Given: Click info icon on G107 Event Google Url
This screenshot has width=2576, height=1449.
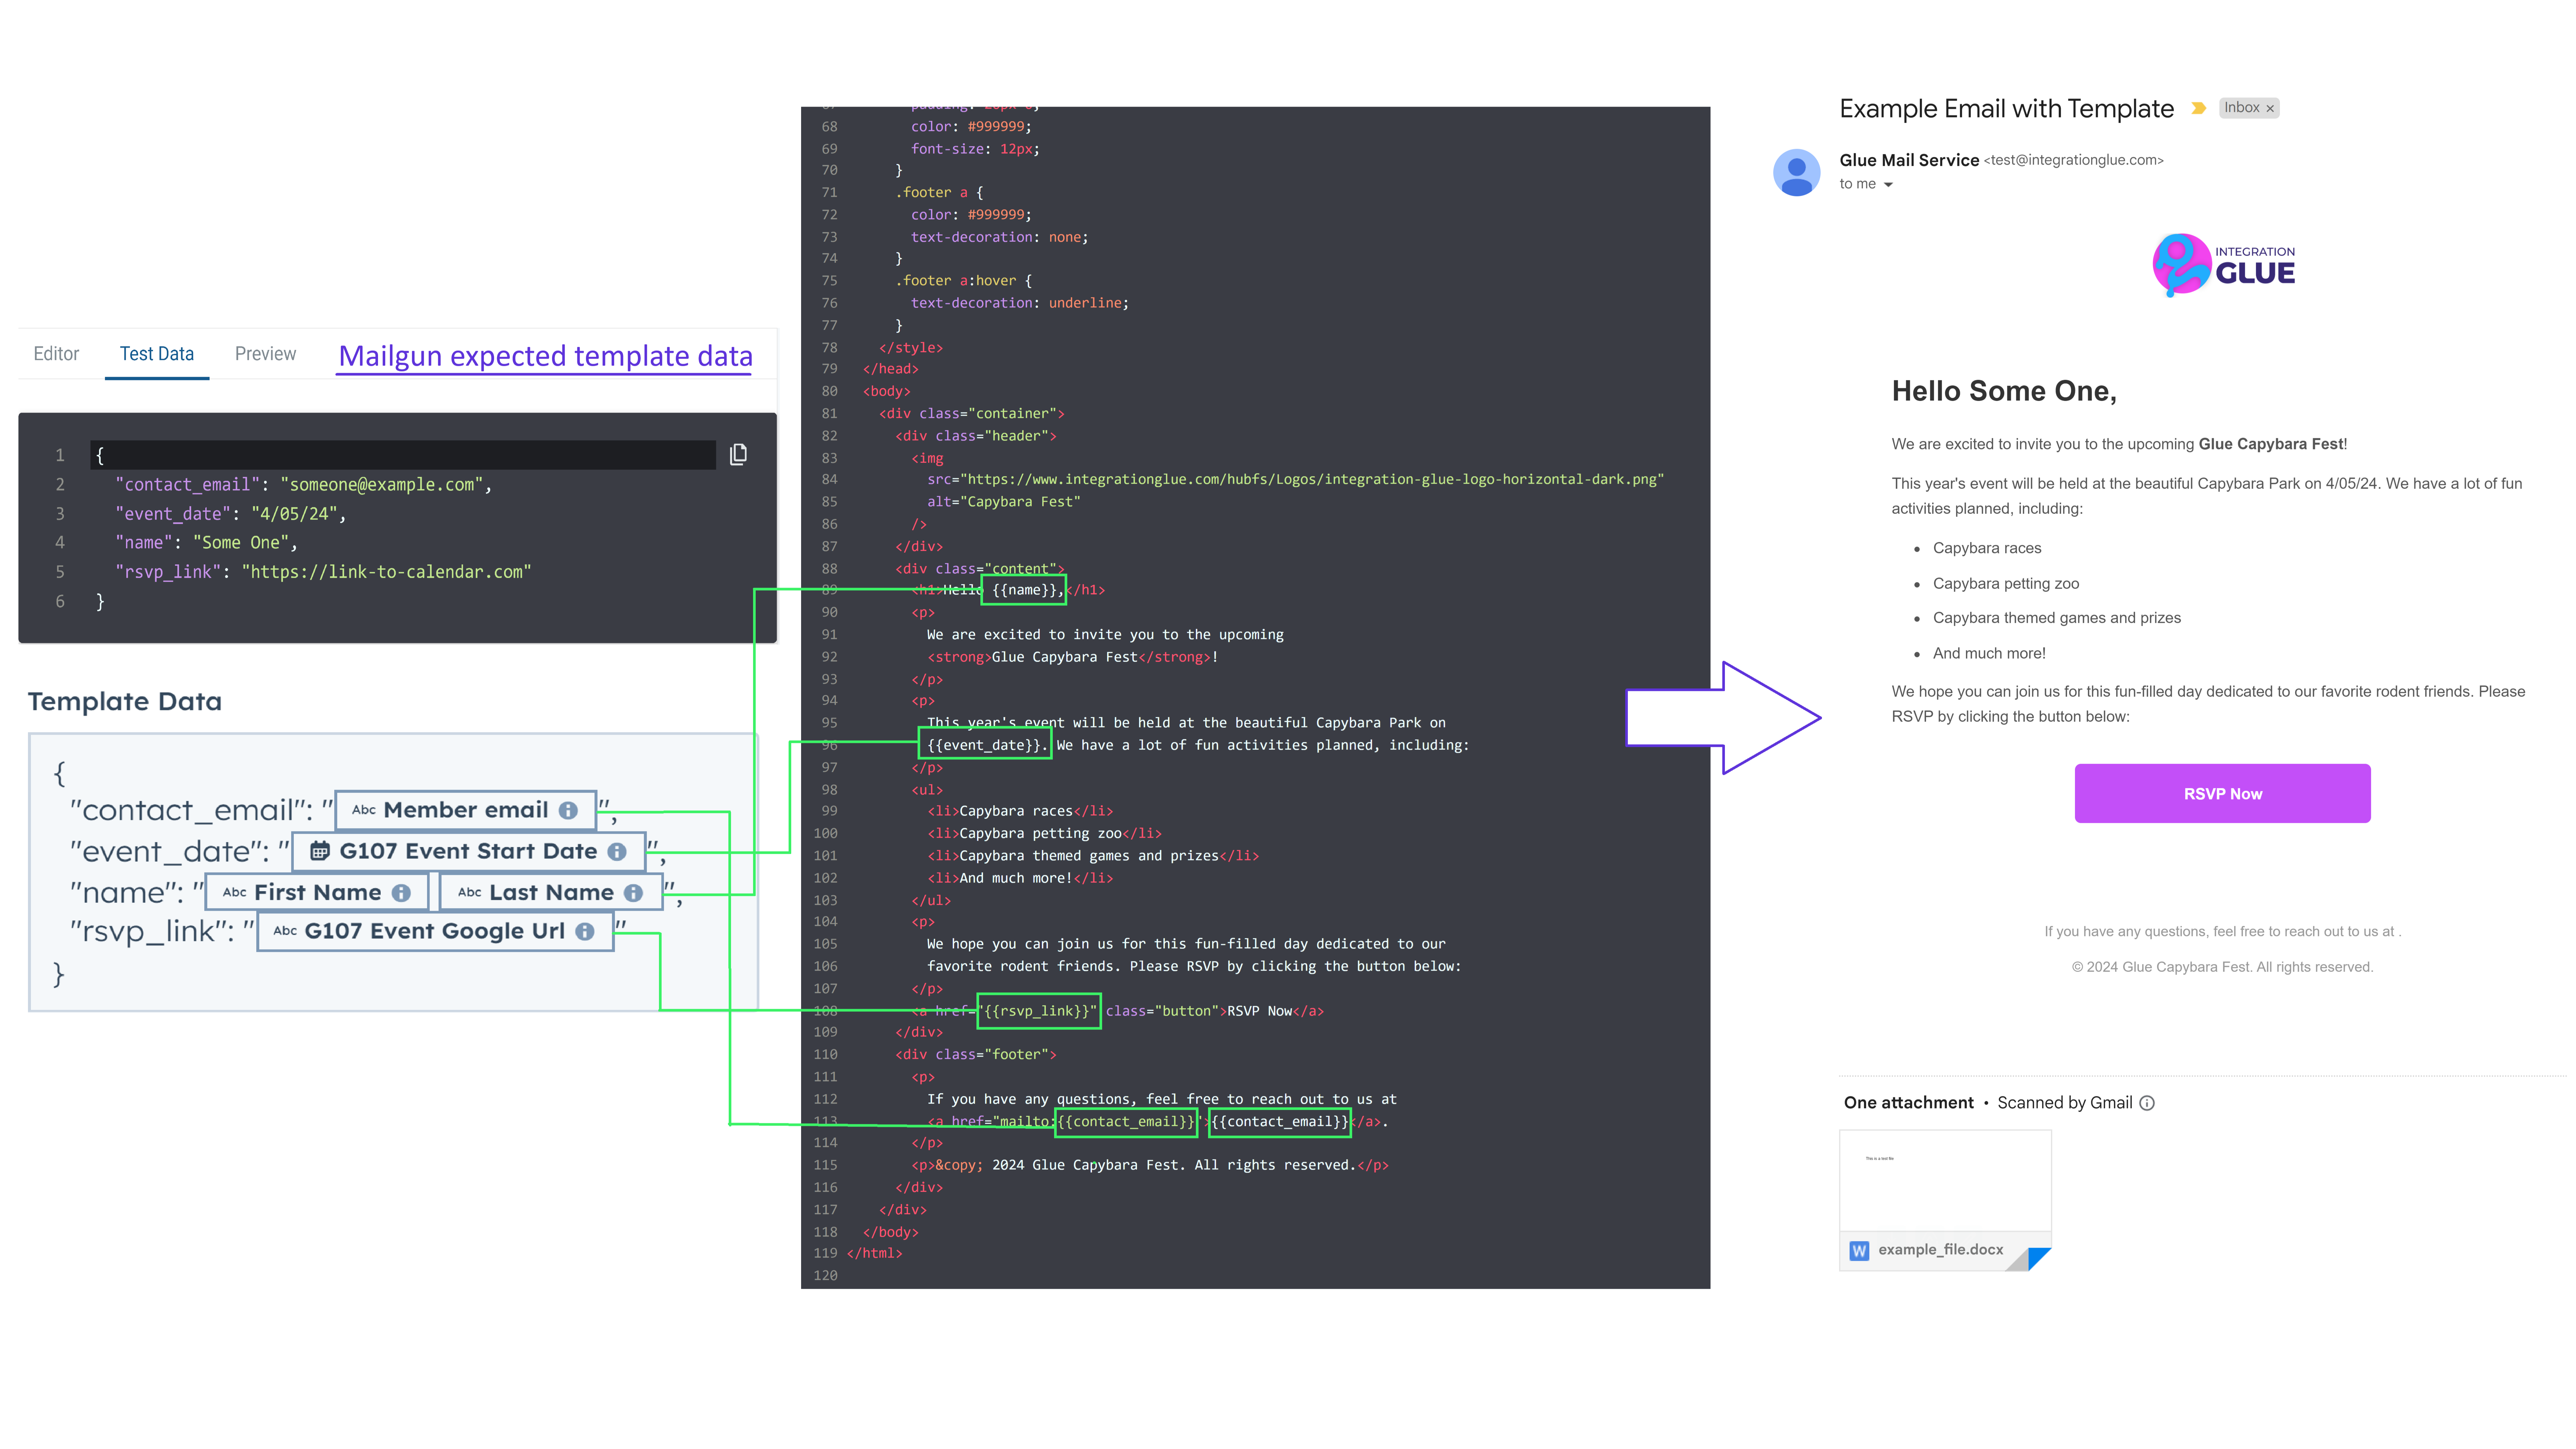Looking at the screenshot, I should pyautogui.click(x=585, y=931).
